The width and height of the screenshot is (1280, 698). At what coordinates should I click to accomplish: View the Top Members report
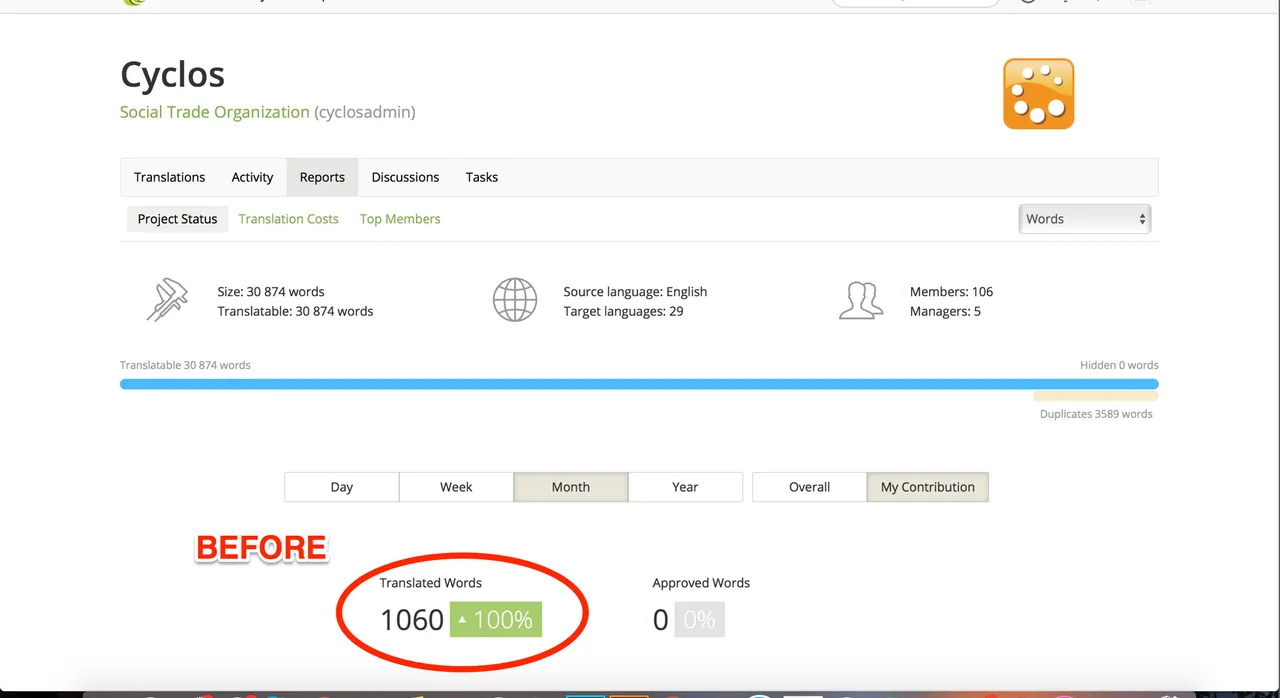click(400, 219)
